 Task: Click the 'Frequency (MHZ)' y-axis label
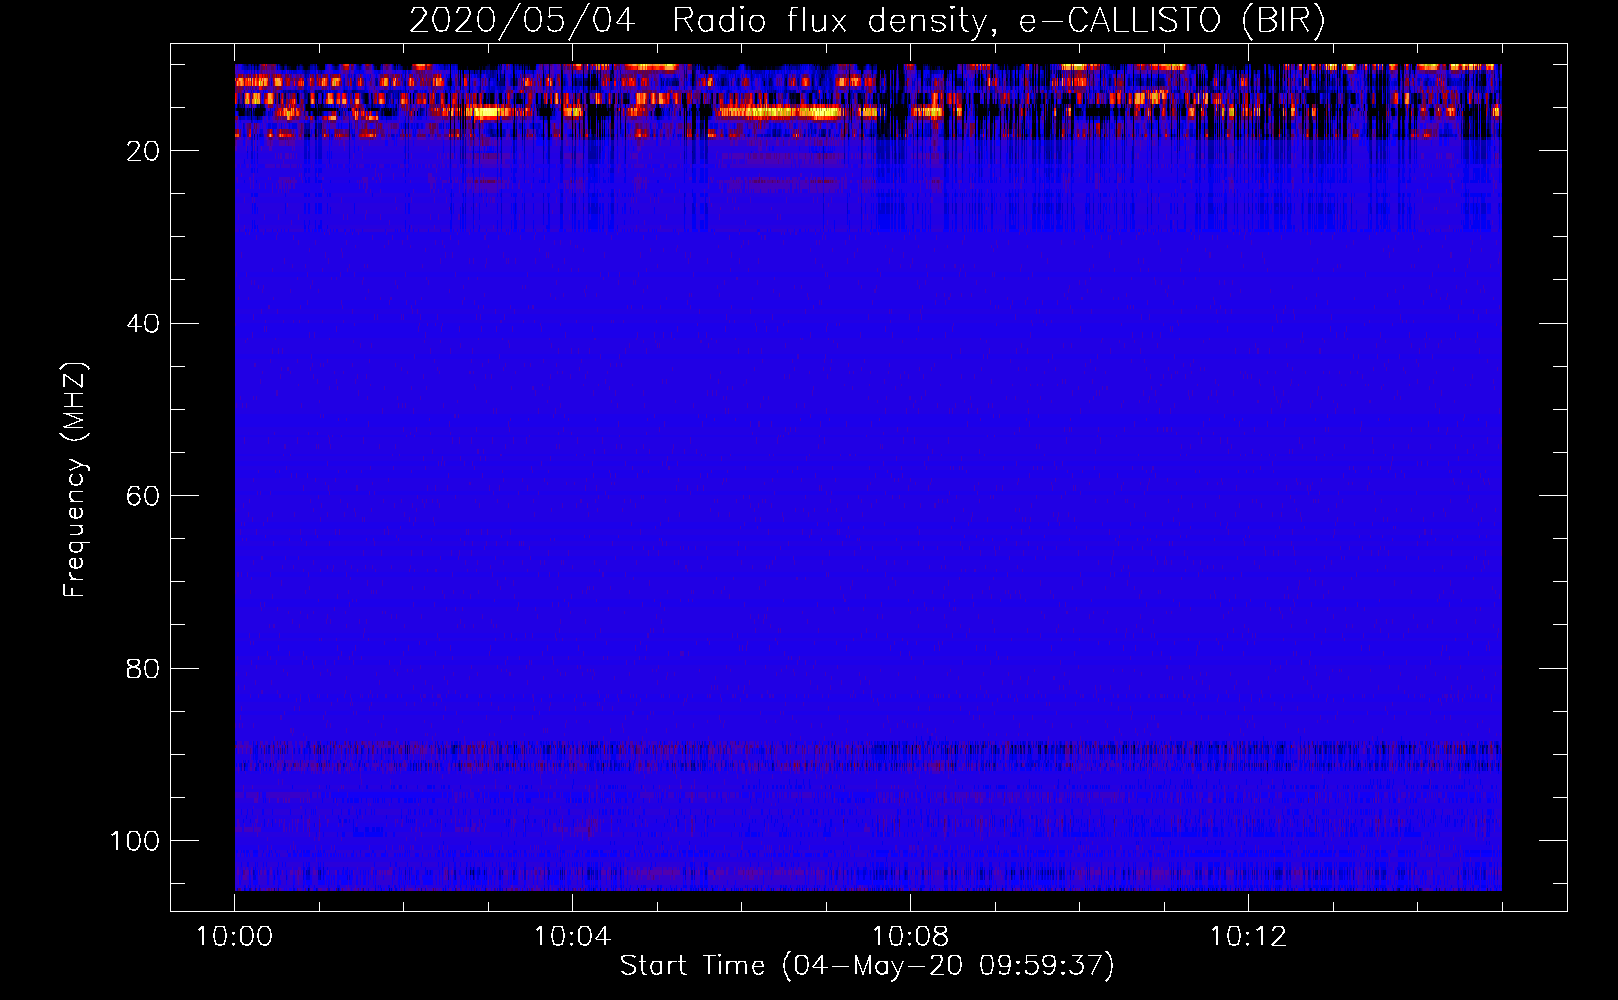[x=76, y=480]
